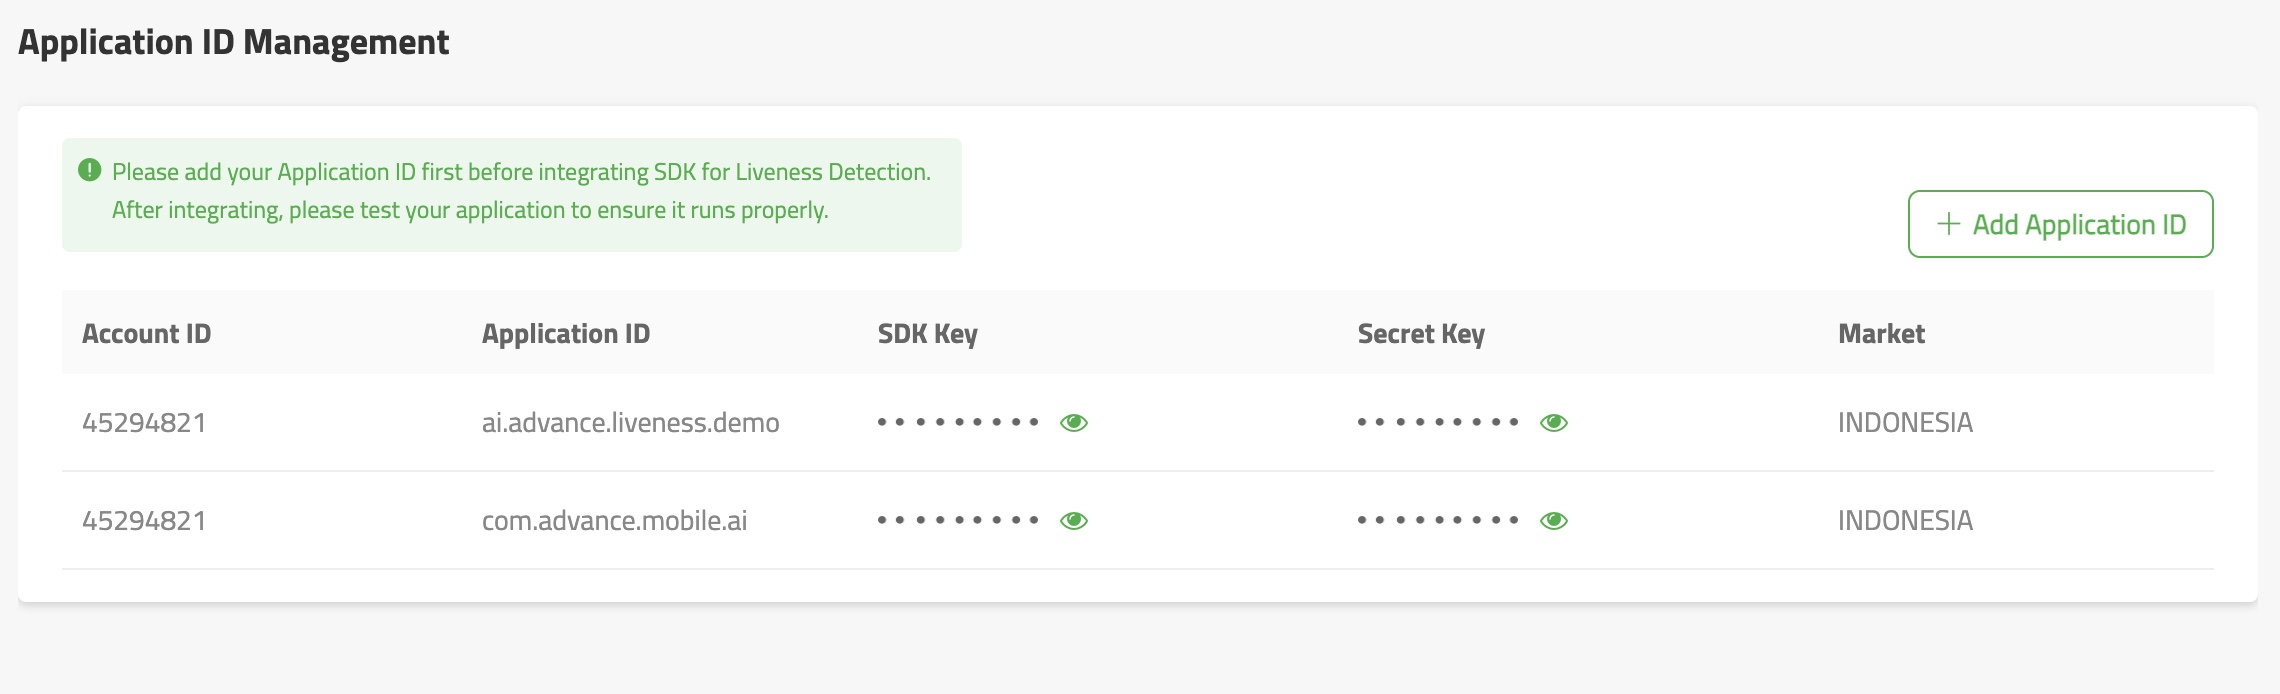Screen dimensions: 2280x694
Task: Click masked Secret Key dots in second row
Action: pos(1438,520)
